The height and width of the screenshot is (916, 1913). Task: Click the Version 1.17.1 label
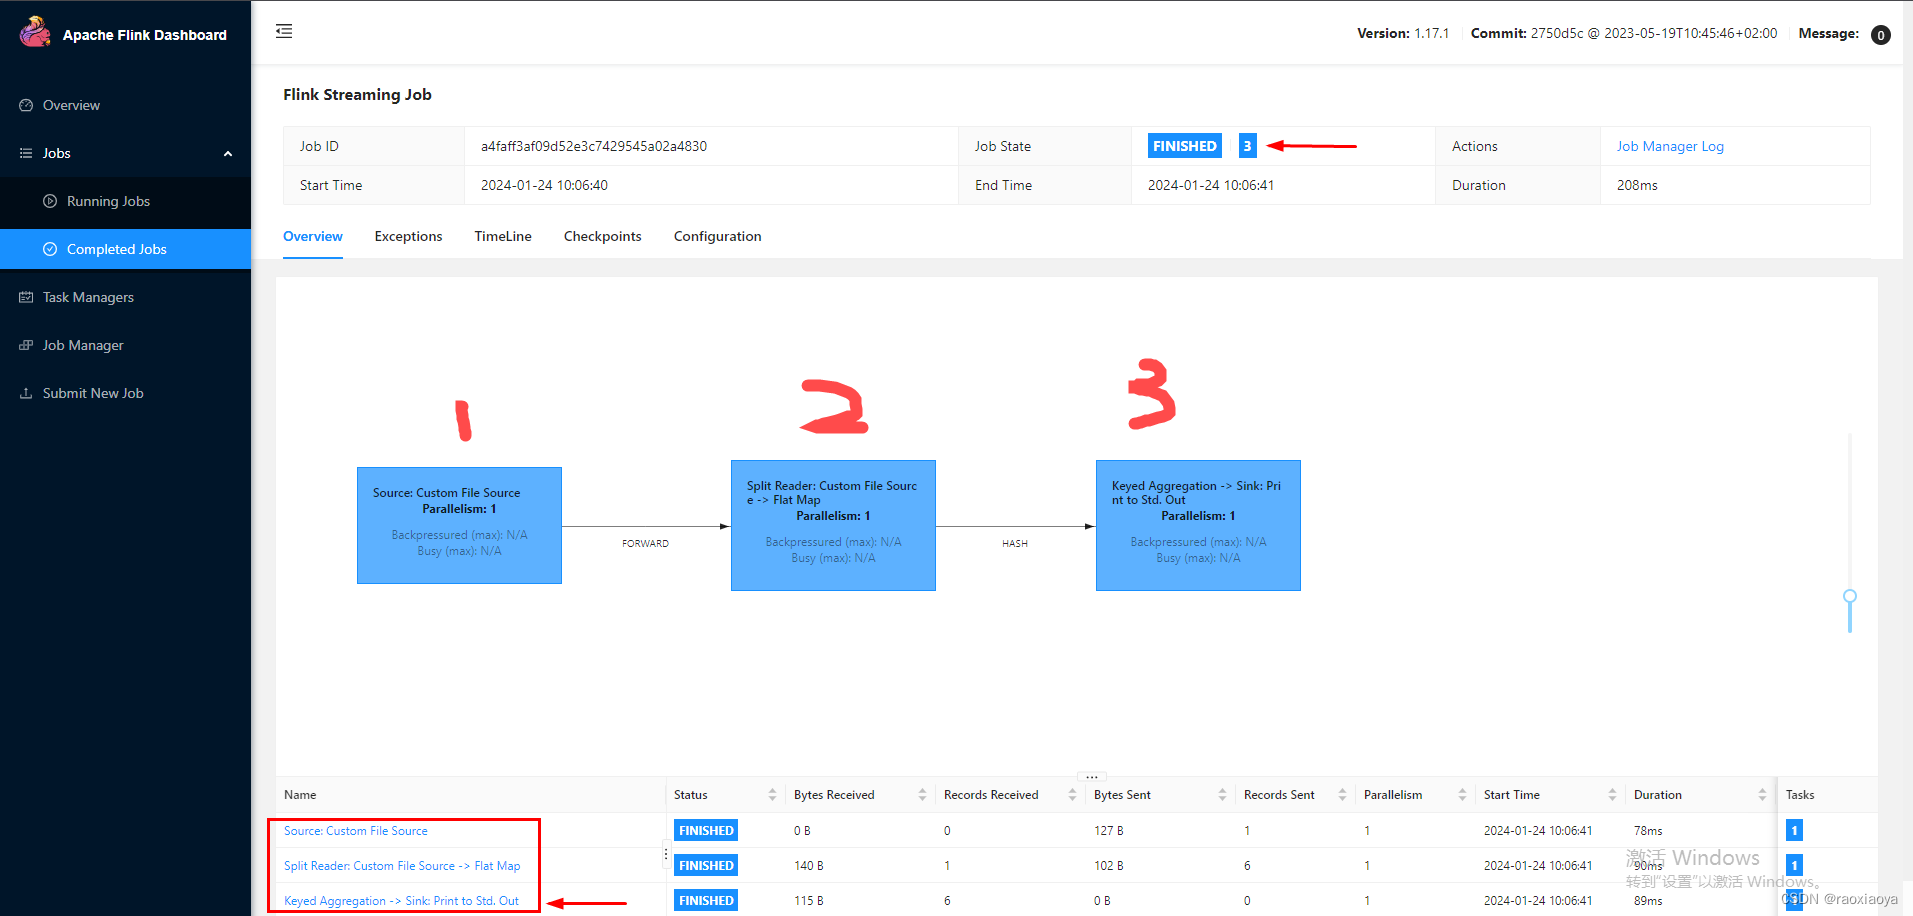coord(1403,33)
